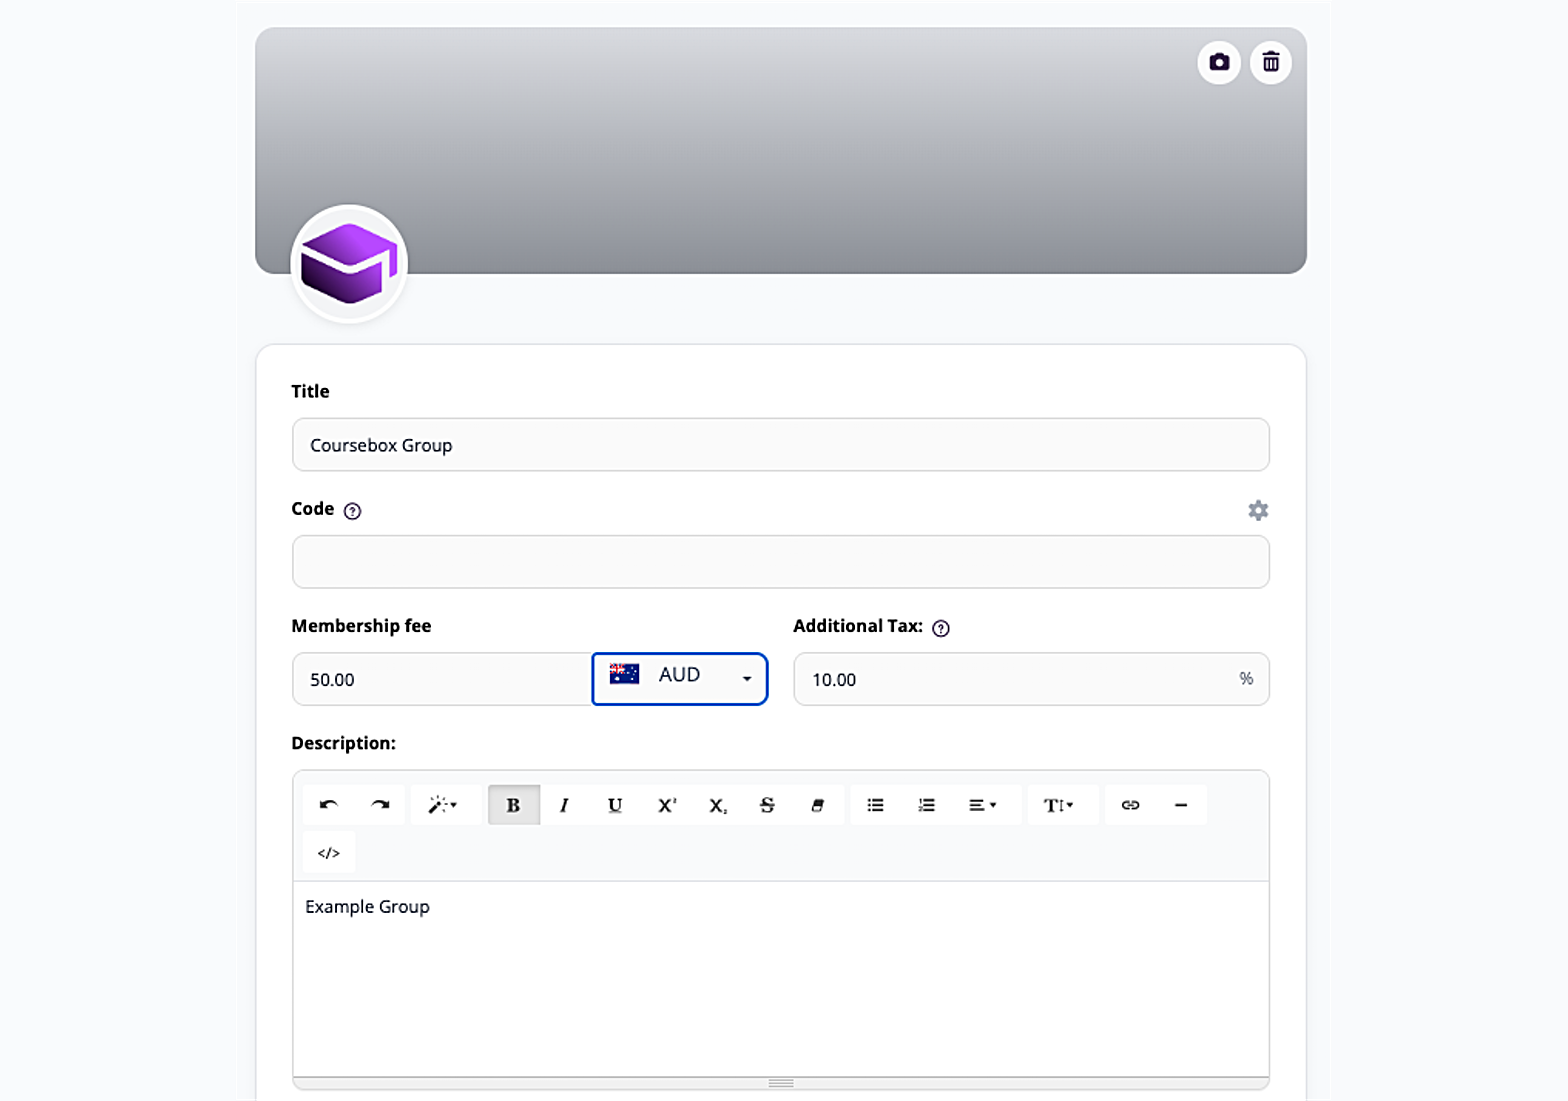Click the camera icon to upload cover image
The height and width of the screenshot is (1101, 1568).
click(1219, 62)
